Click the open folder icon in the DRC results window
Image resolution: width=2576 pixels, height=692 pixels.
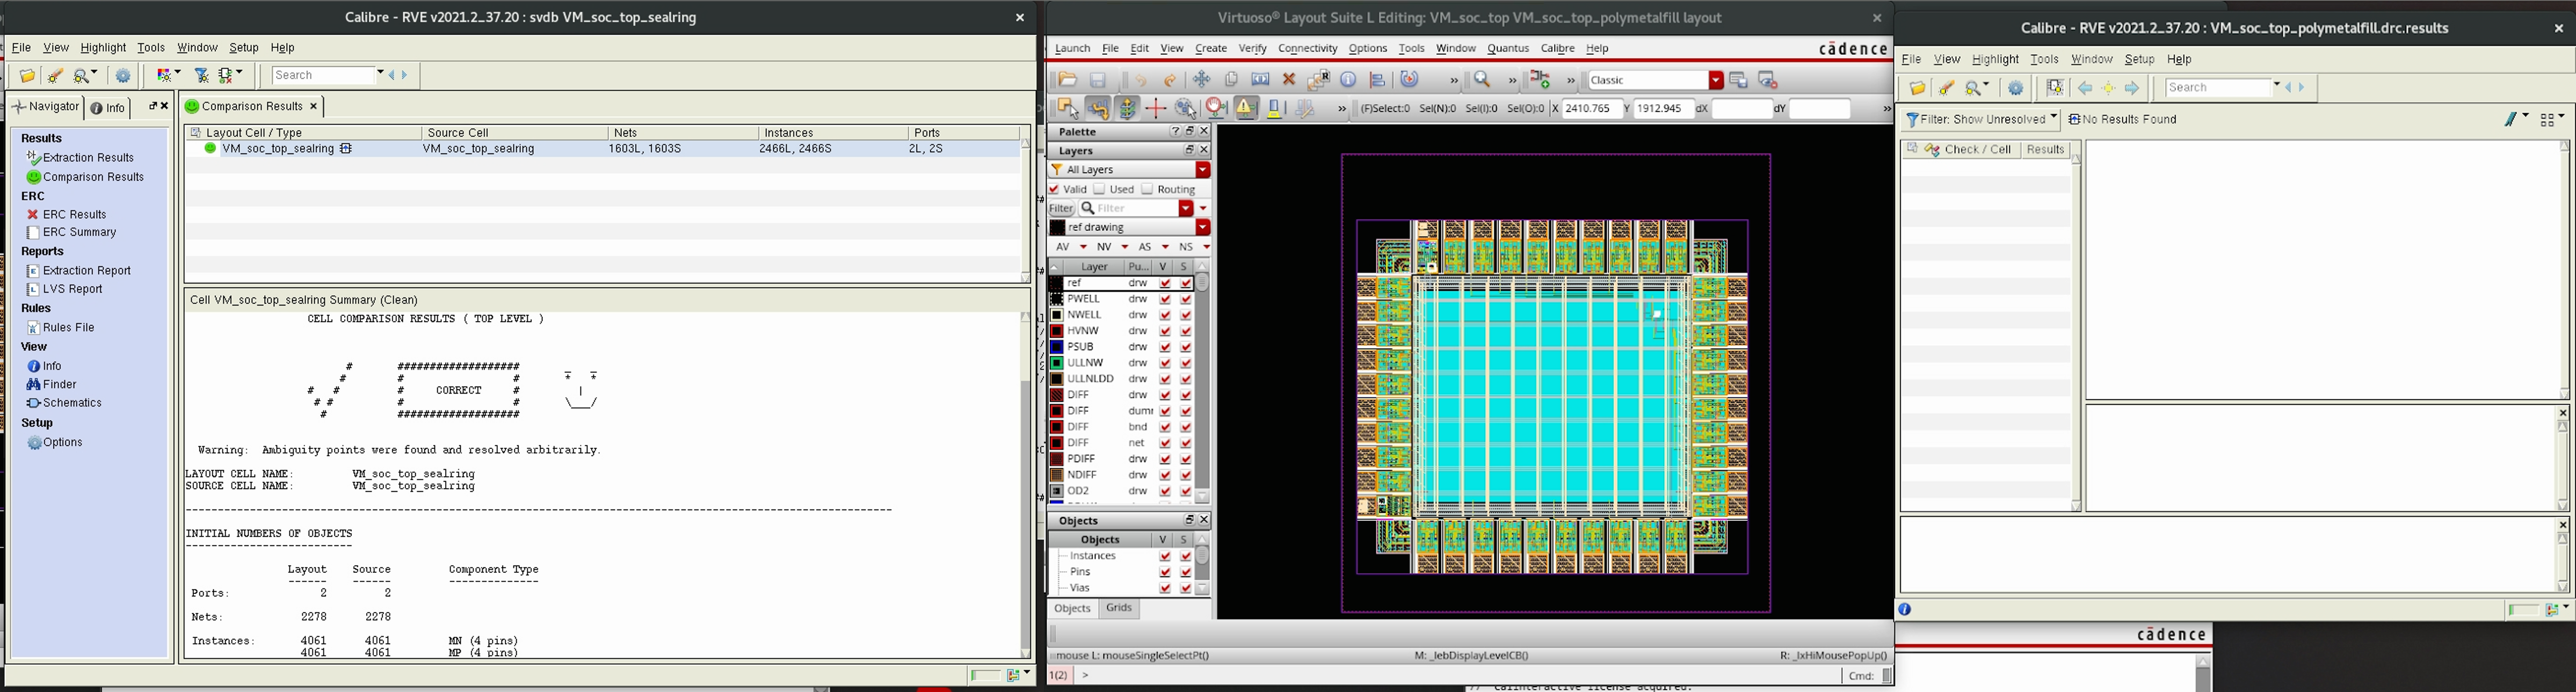(x=1918, y=89)
